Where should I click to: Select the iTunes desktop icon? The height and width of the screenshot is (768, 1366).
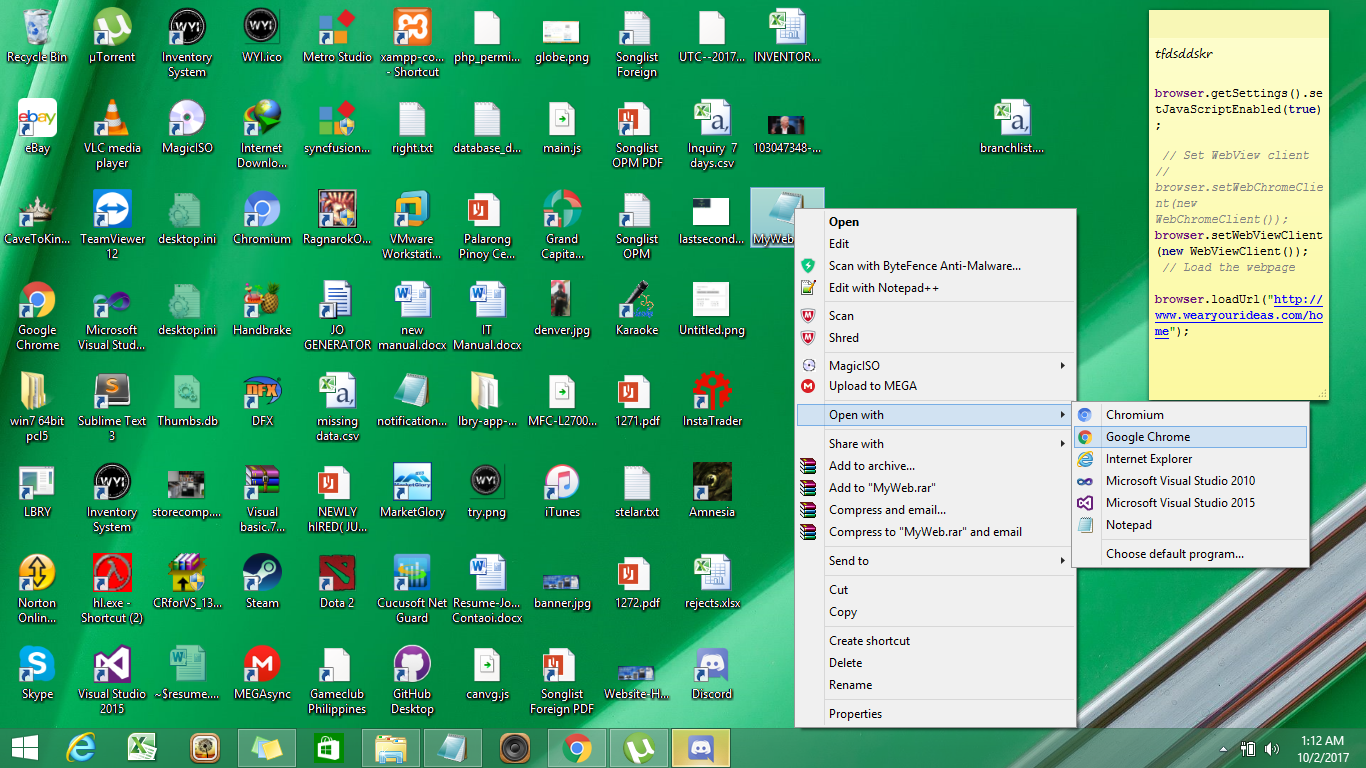(x=562, y=491)
